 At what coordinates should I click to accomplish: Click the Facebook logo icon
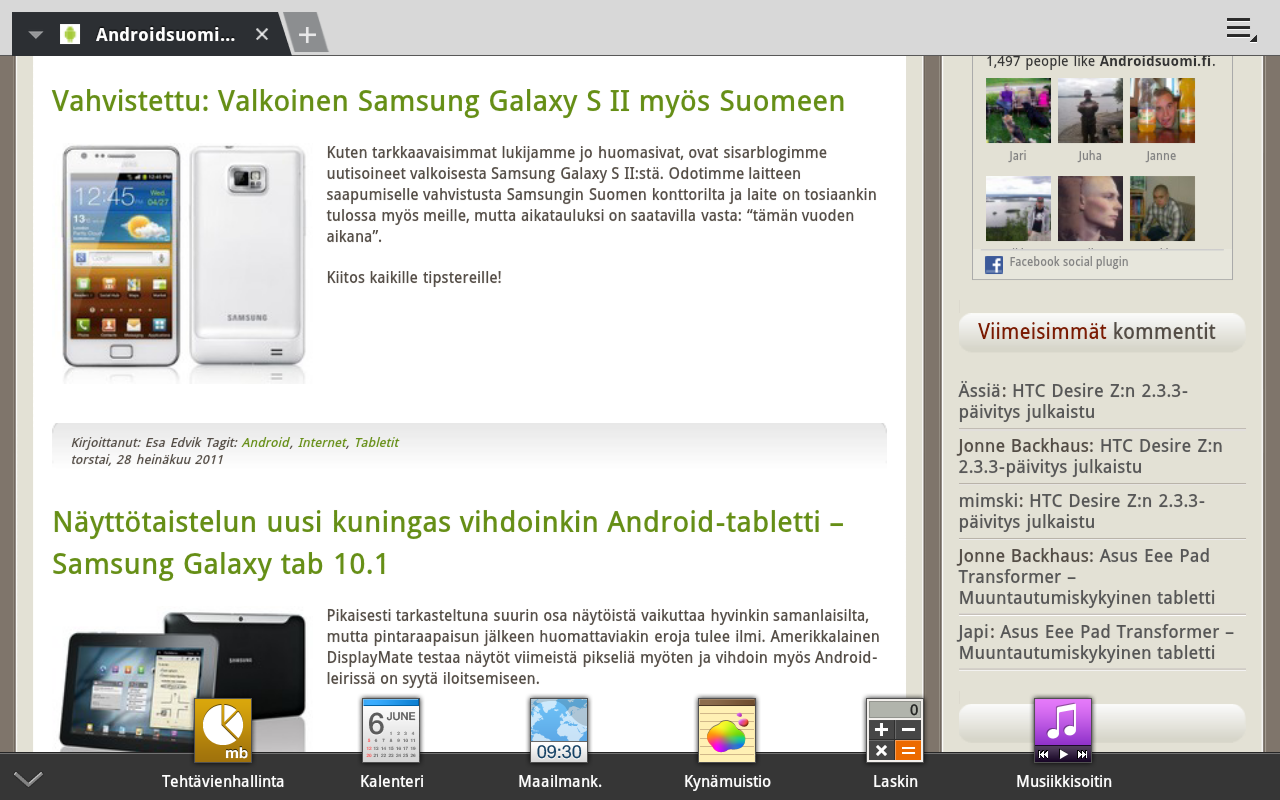(994, 264)
